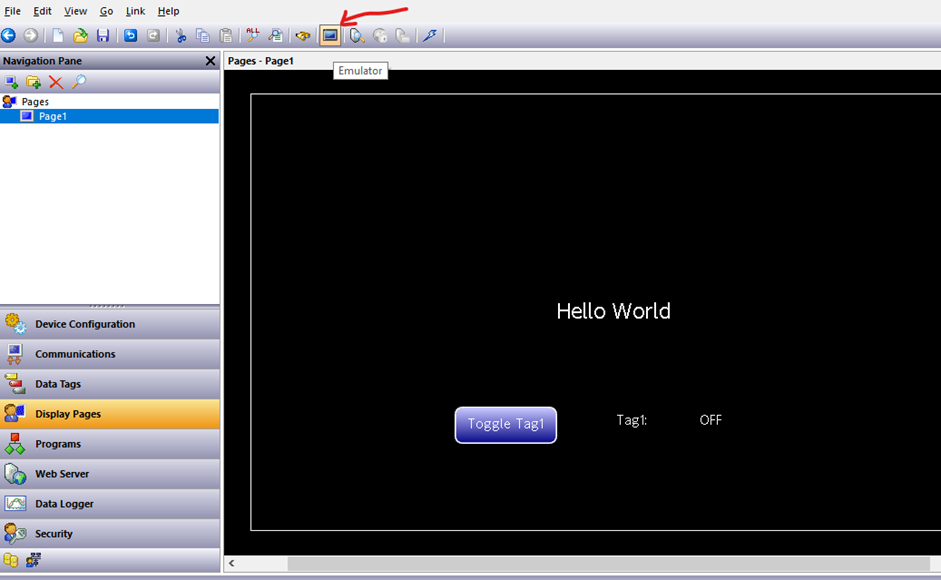
Task: Open the Web Server category
Action: point(110,474)
